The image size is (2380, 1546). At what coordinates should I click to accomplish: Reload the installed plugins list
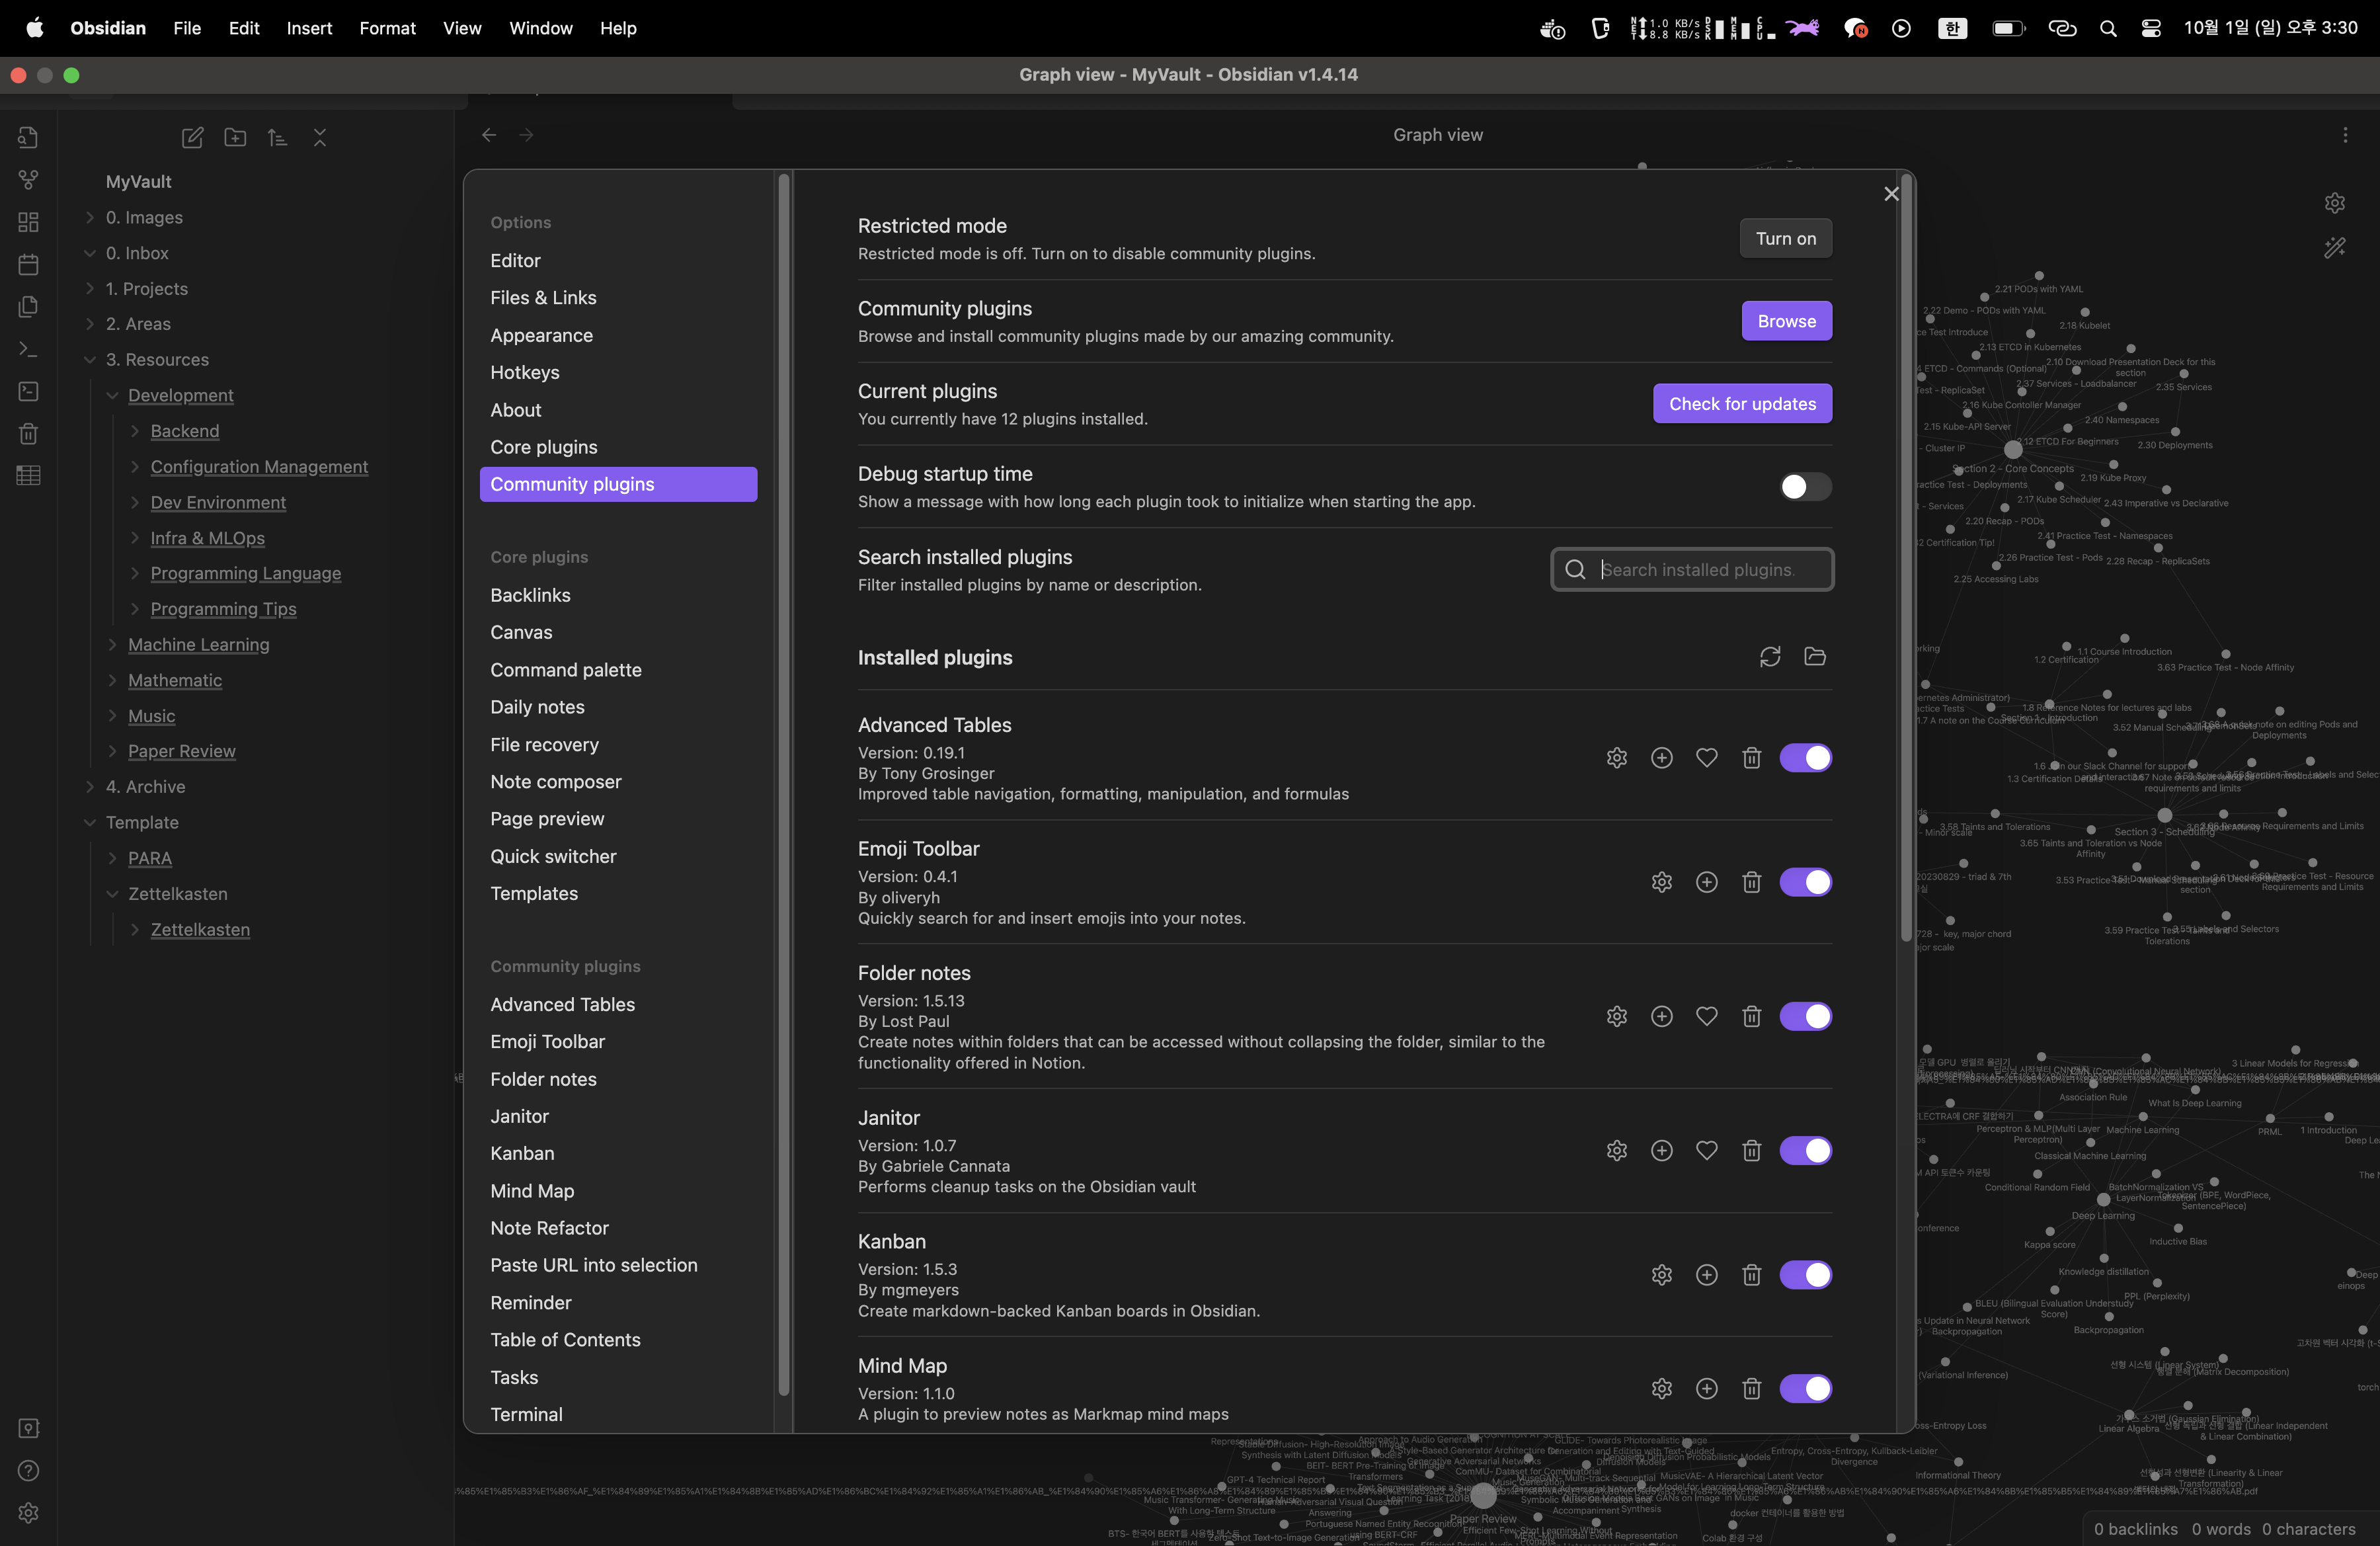coord(1769,657)
